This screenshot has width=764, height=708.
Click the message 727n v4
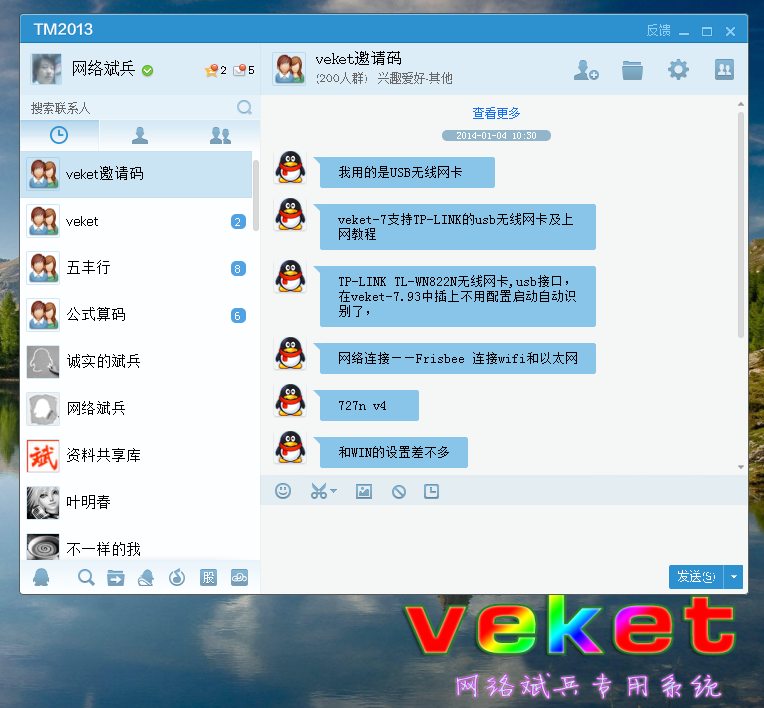(x=369, y=405)
